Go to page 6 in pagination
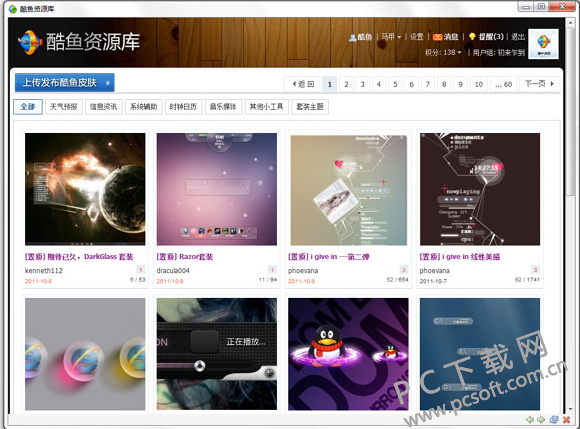The width and height of the screenshot is (580, 429). [411, 84]
